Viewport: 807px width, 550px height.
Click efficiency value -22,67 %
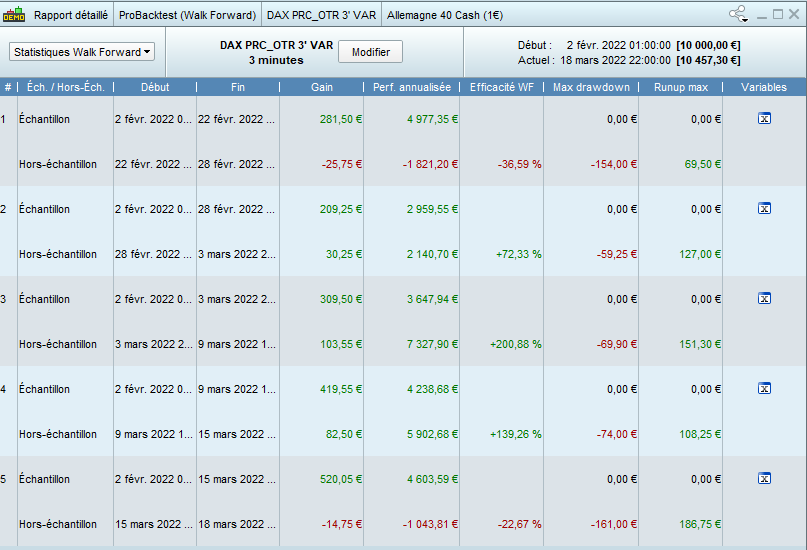520,524
